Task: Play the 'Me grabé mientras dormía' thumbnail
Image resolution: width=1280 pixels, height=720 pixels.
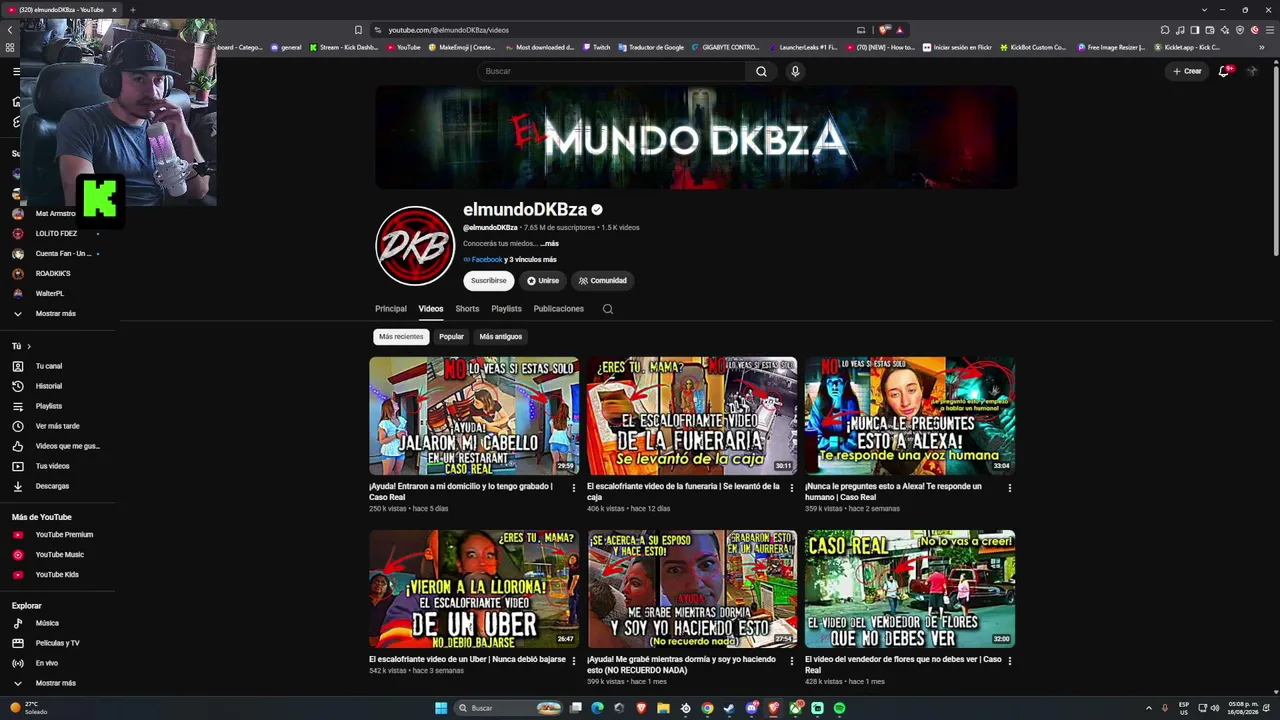Action: pyautogui.click(x=692, y=589)
